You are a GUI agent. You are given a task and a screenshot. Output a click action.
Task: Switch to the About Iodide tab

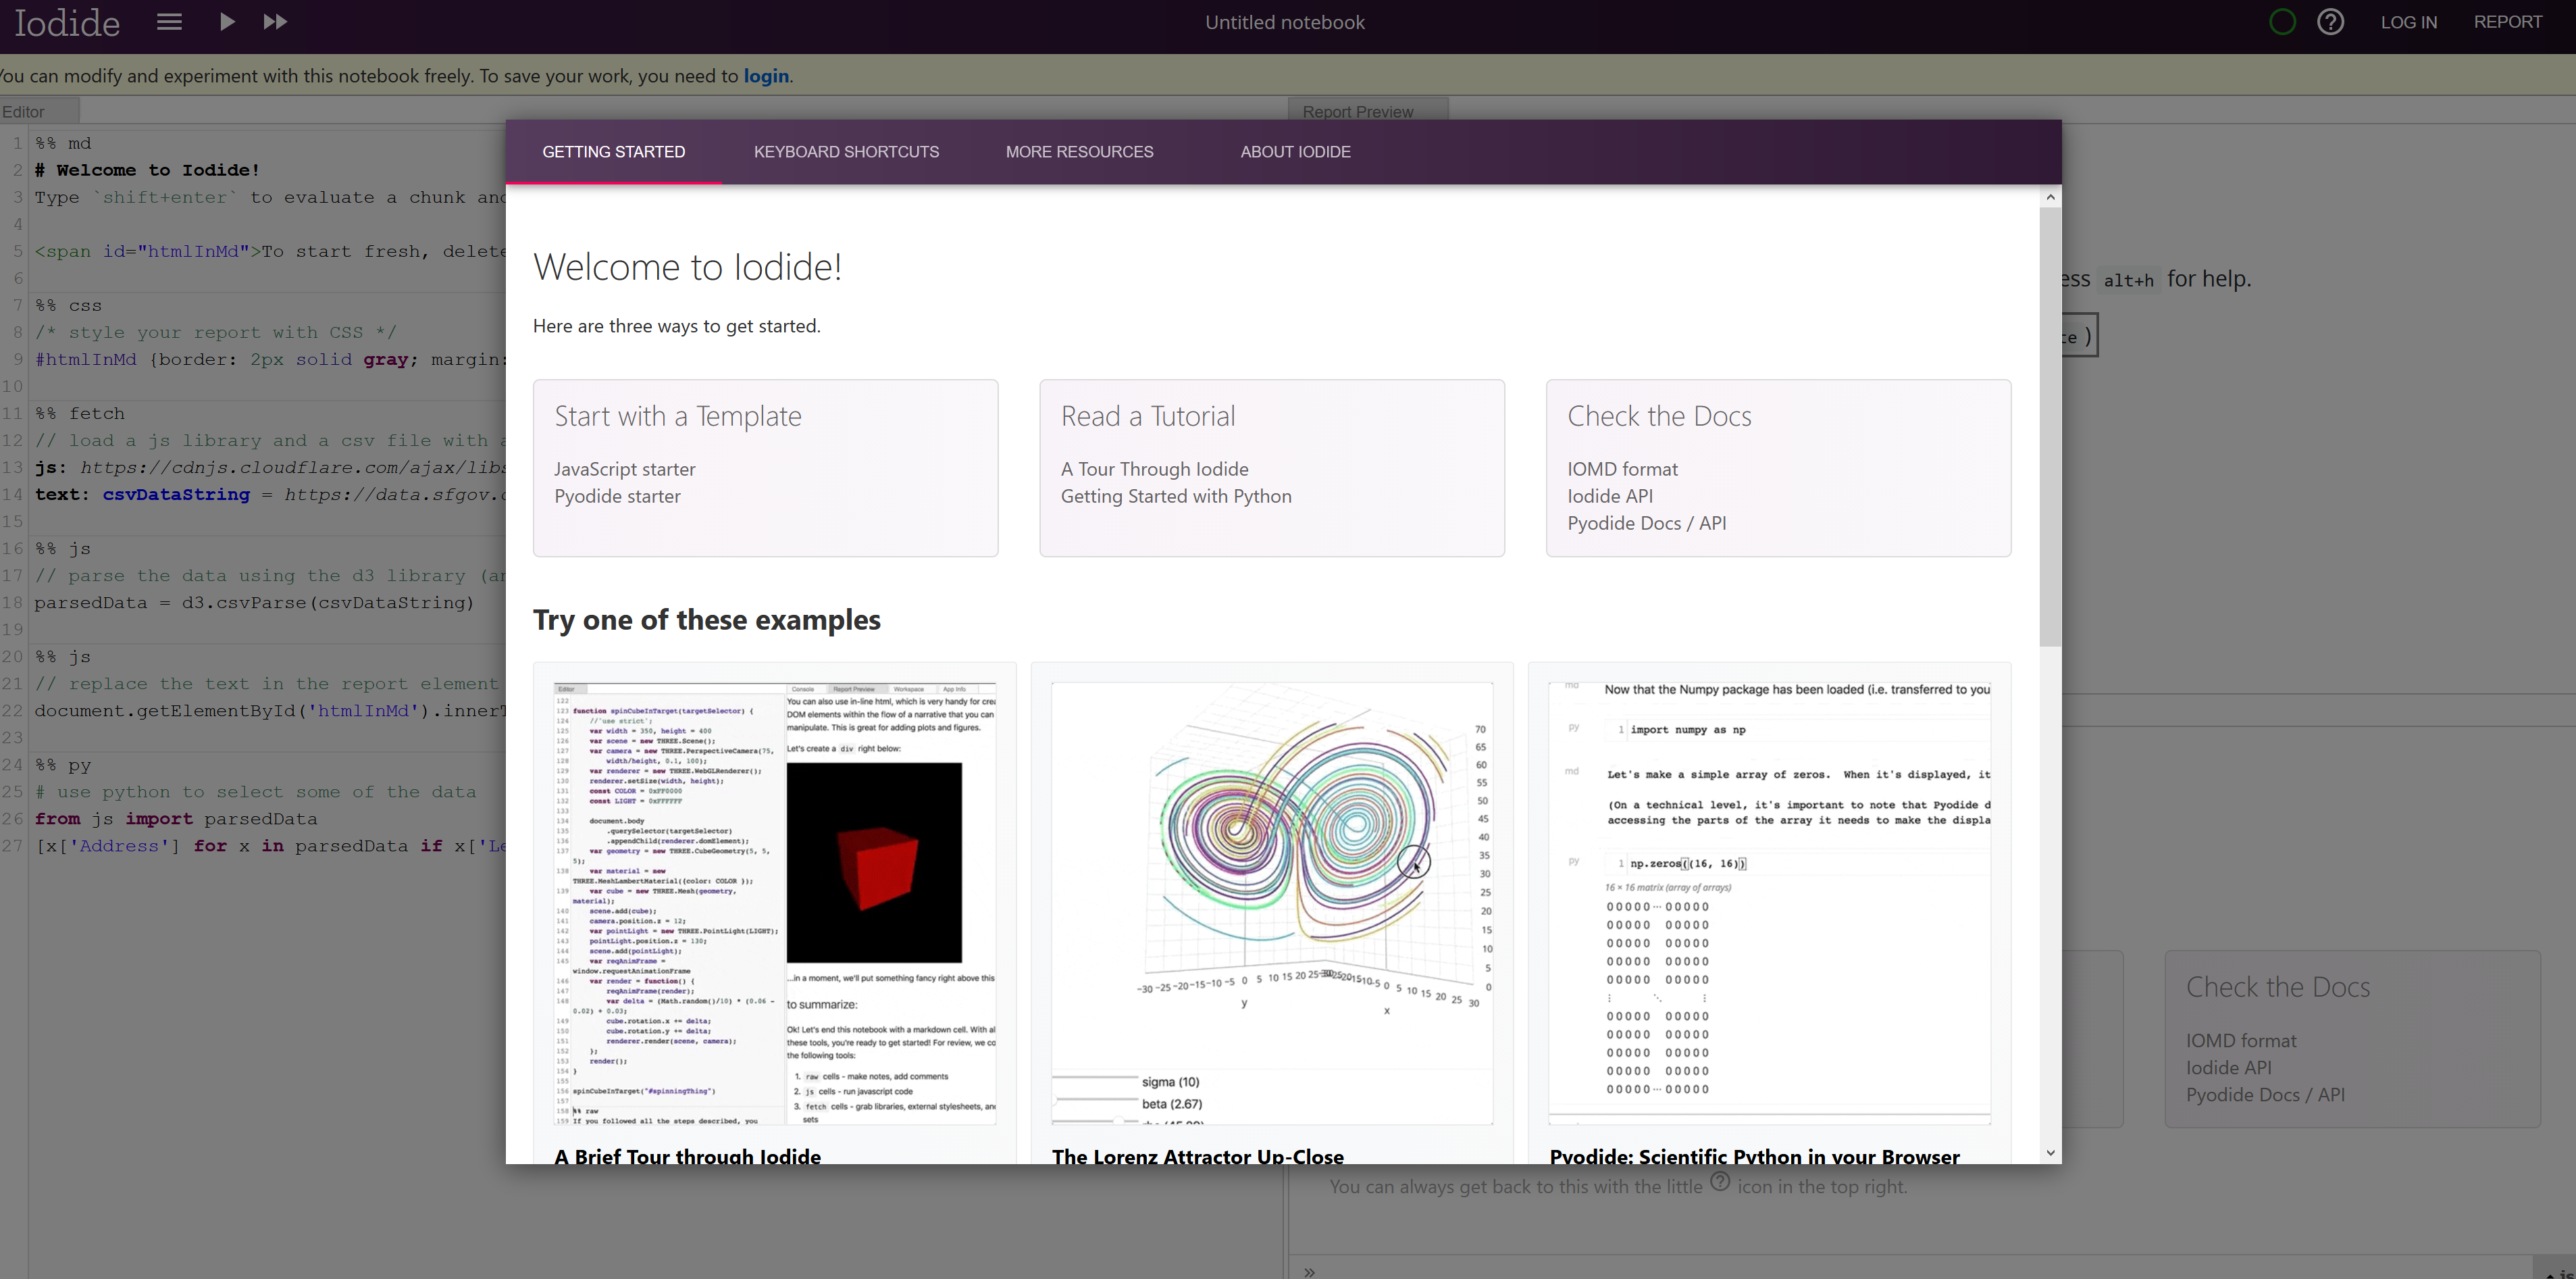[1296, 152]
